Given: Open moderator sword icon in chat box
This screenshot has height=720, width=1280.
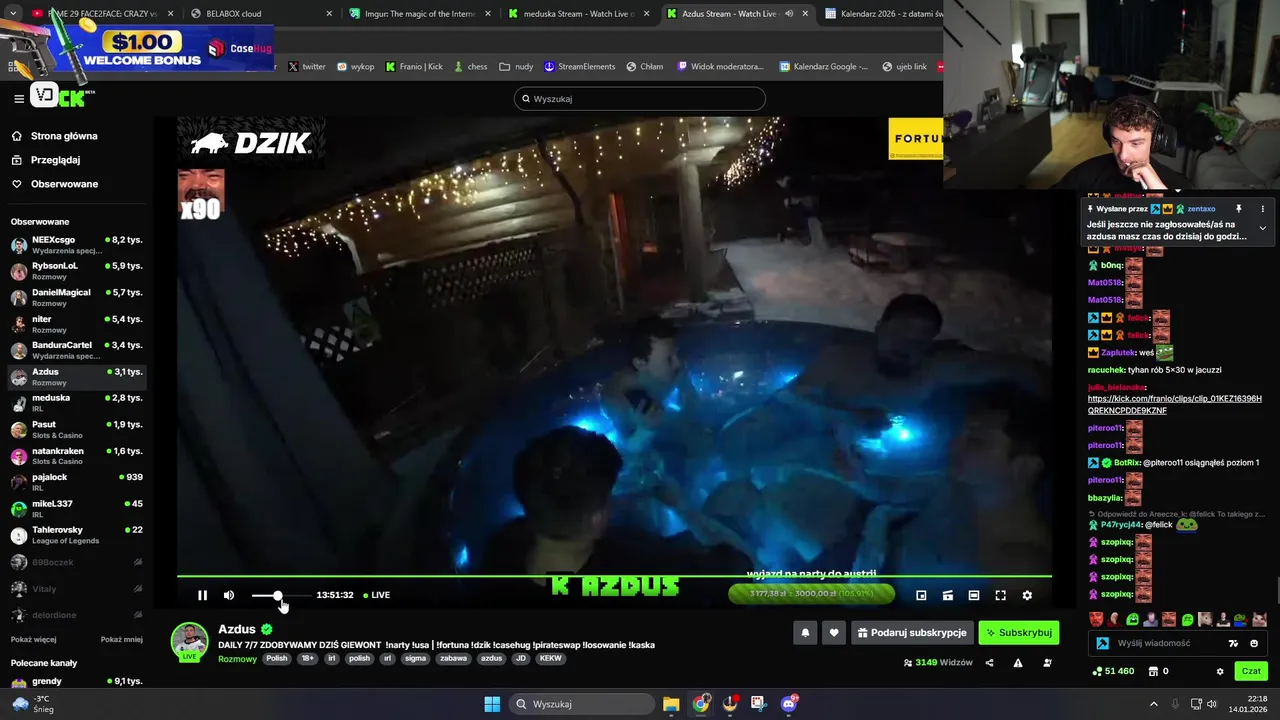Looking at the screenshot, I should click(x=1102, y=643).
